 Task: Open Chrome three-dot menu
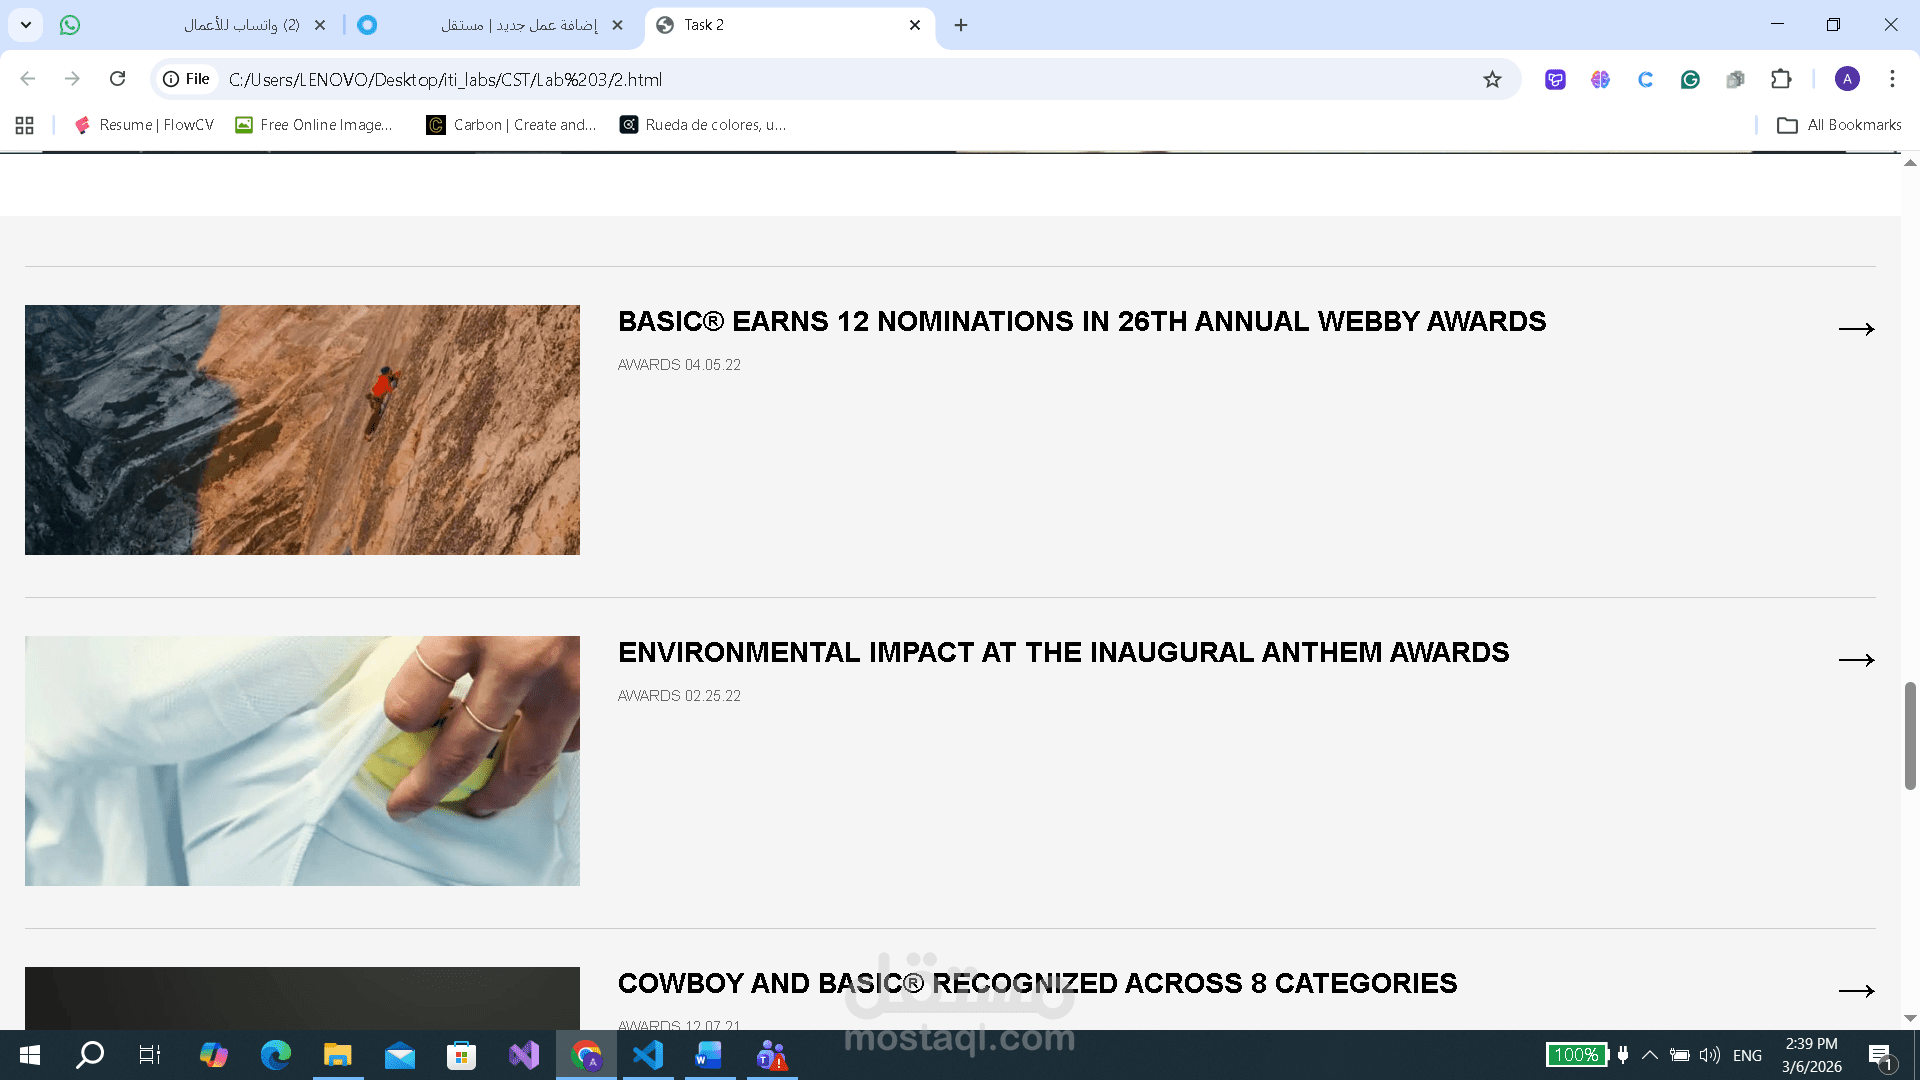[1892, 79]
